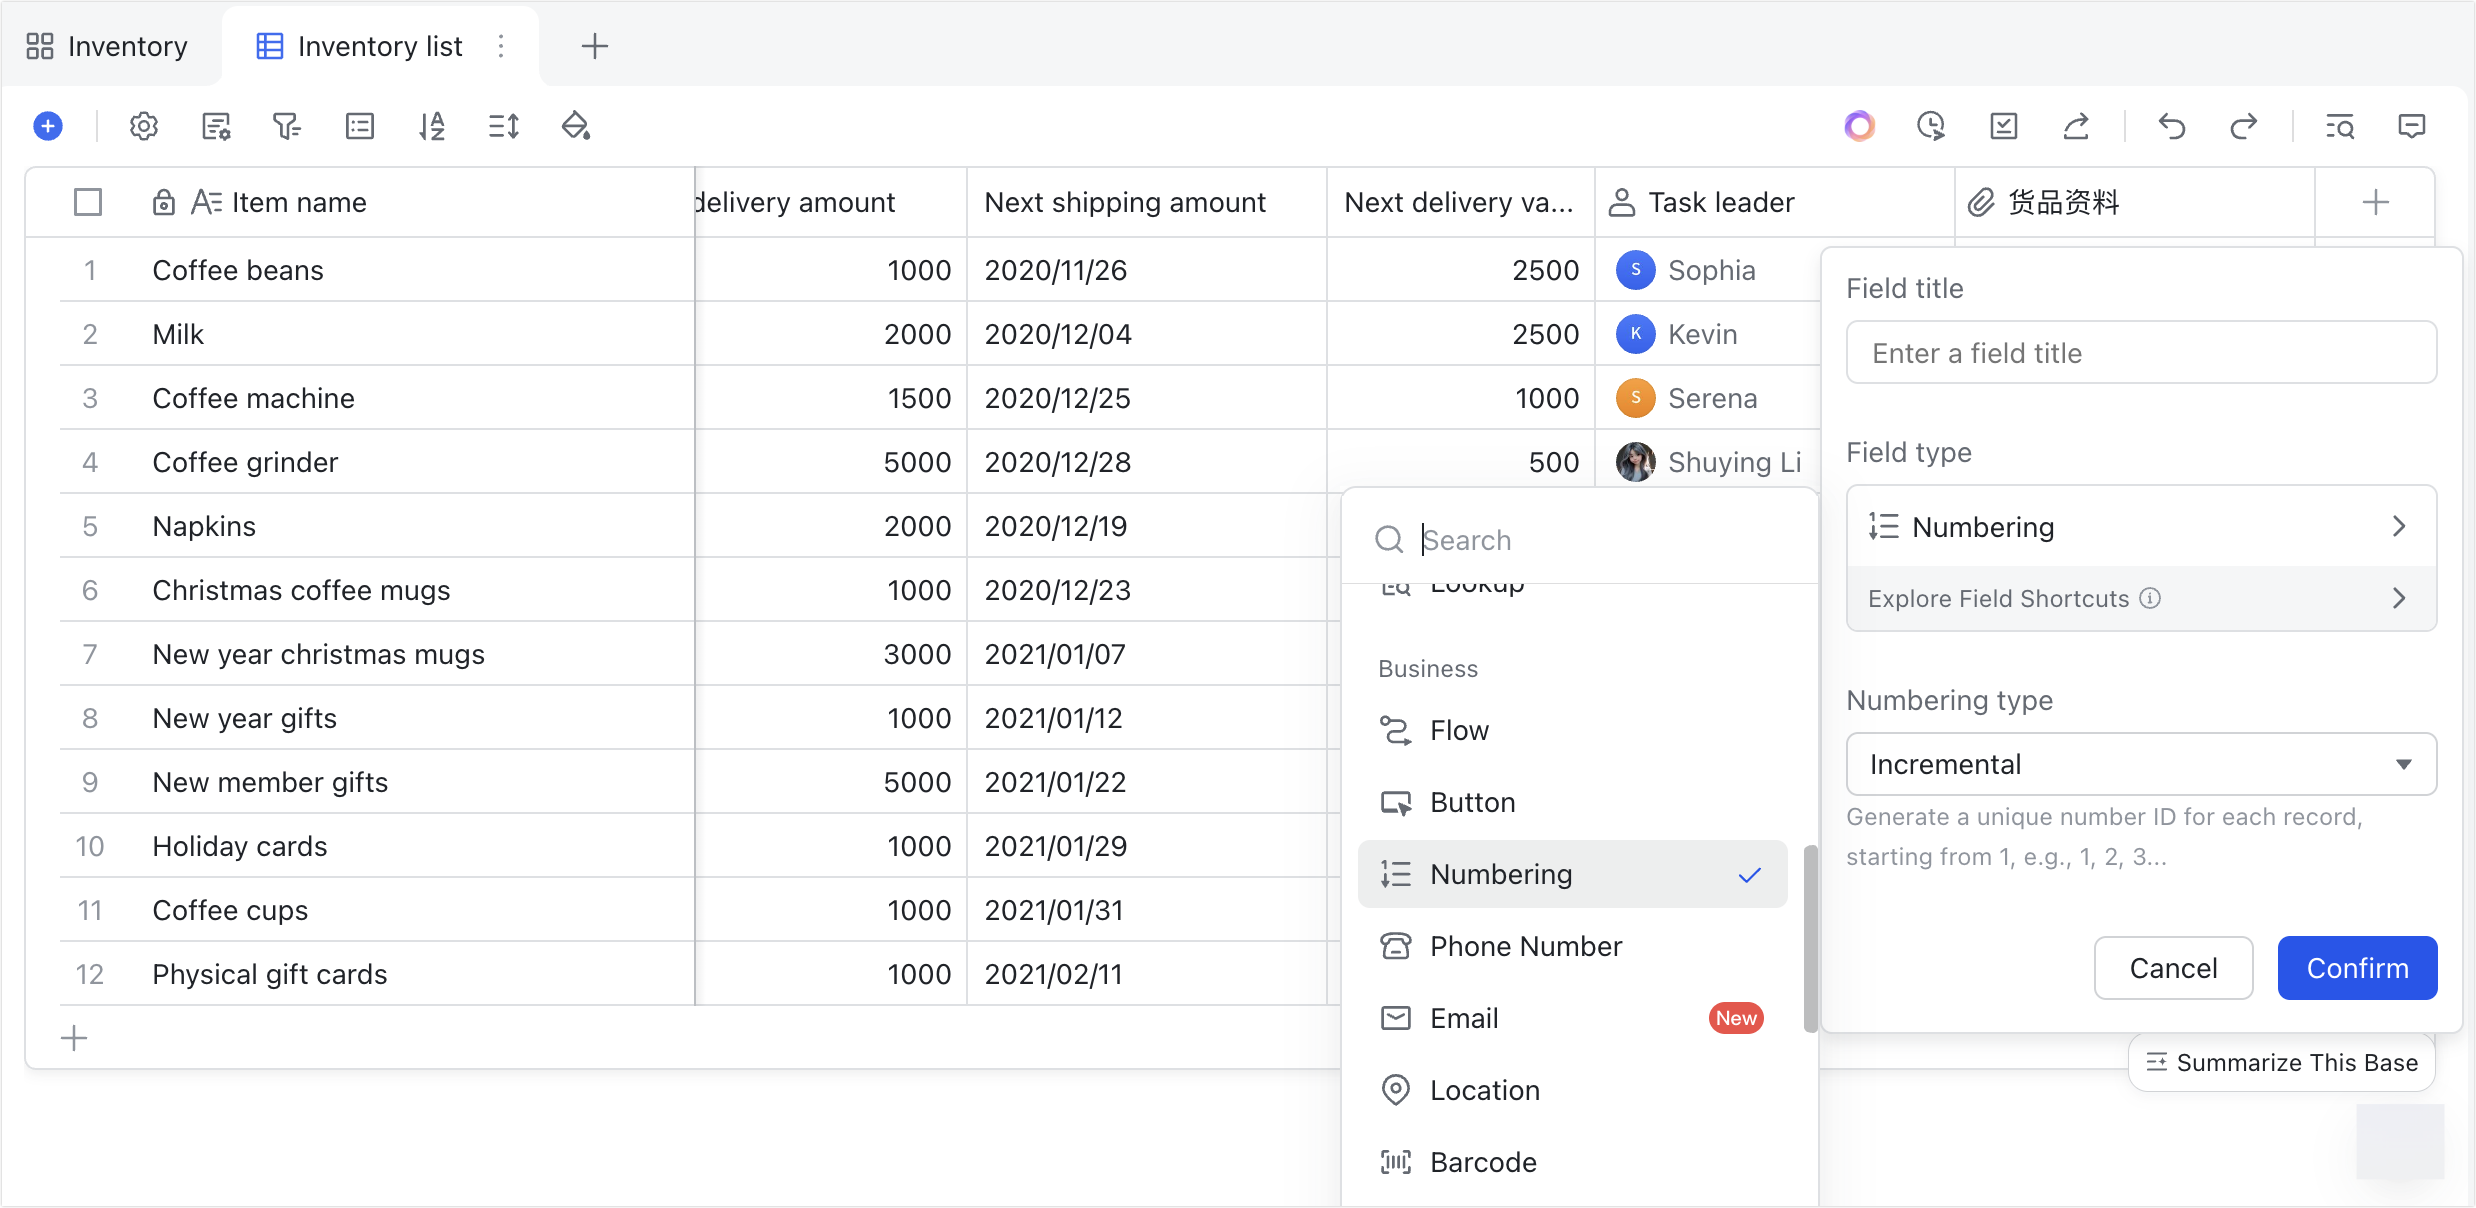Screen dimensions: 2476x1208
Task: Tick the select-all checkbox in header
Action: 88,202
